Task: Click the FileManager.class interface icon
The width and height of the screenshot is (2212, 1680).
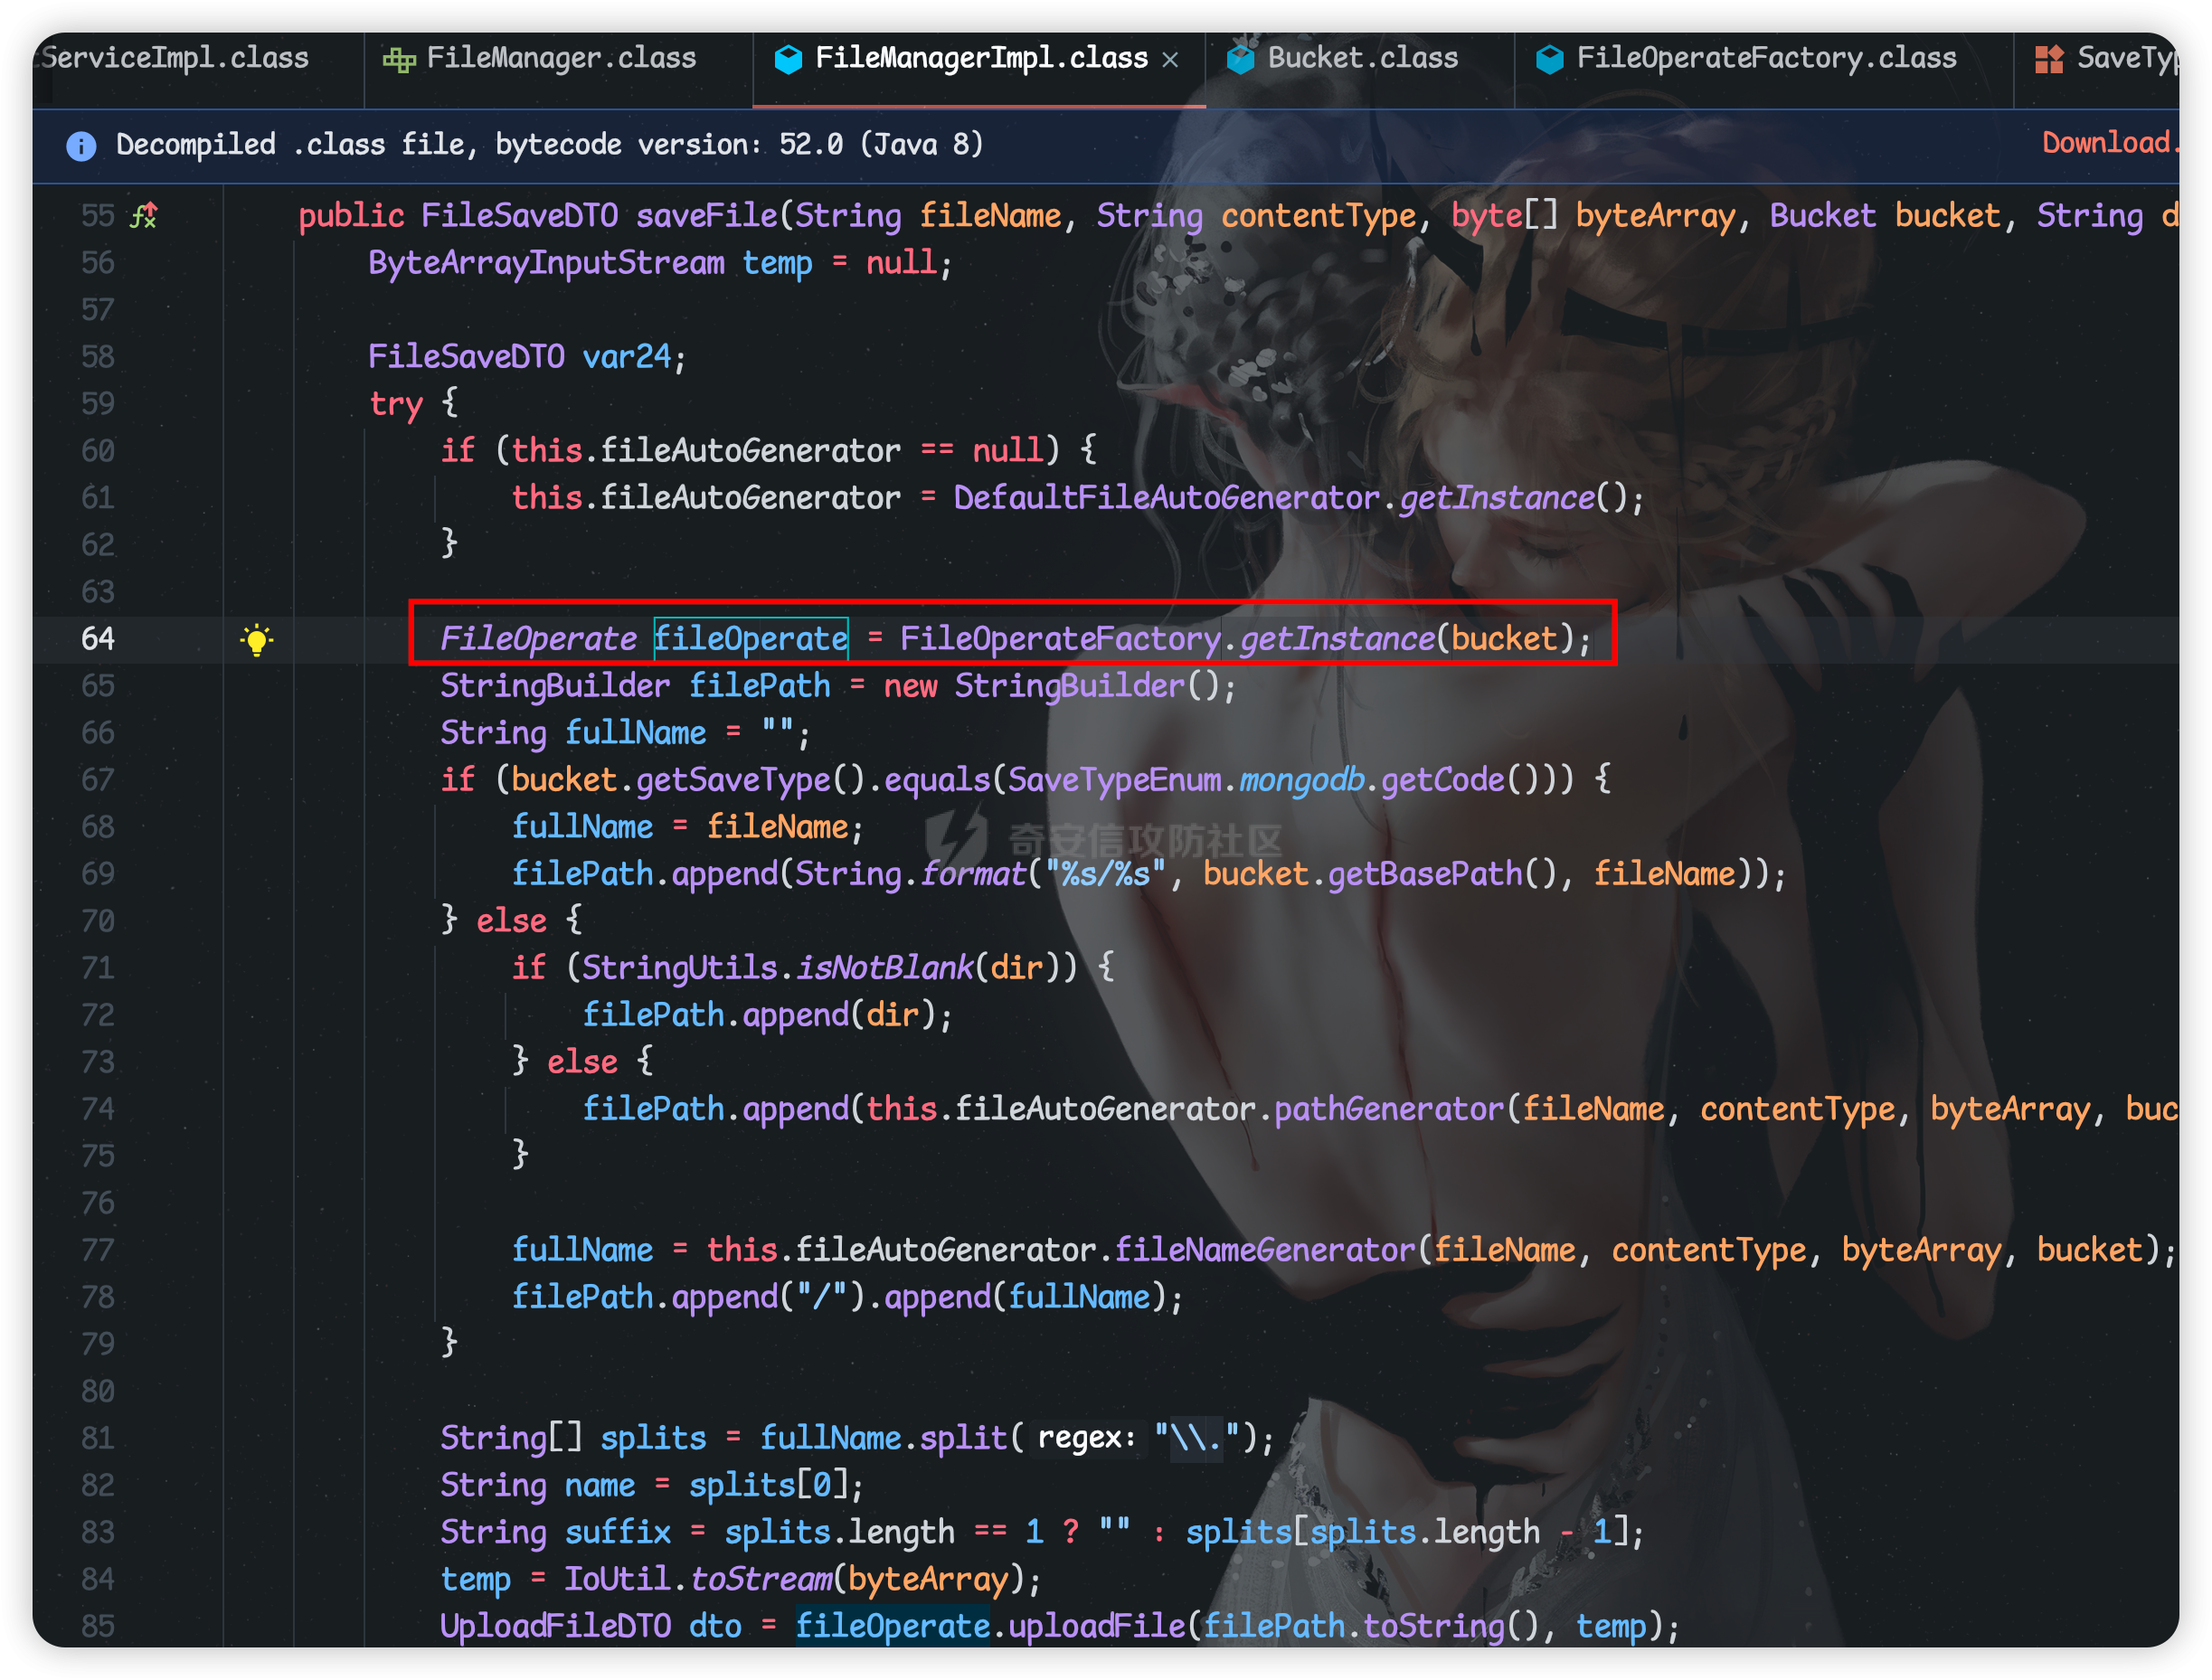Action: pyautogui.click(x=399, y=60)
